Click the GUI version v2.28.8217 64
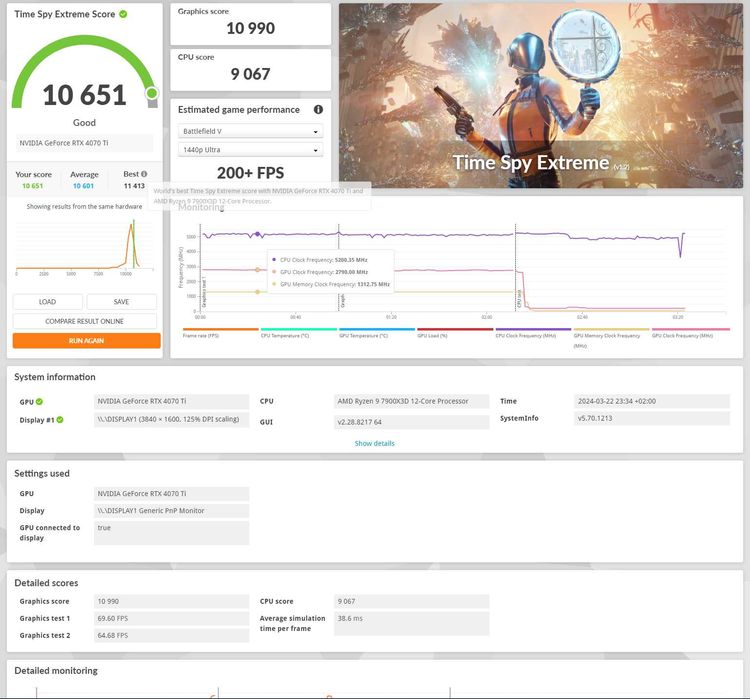Viewport: 750px width, 699px height. [x=411, y=422]
